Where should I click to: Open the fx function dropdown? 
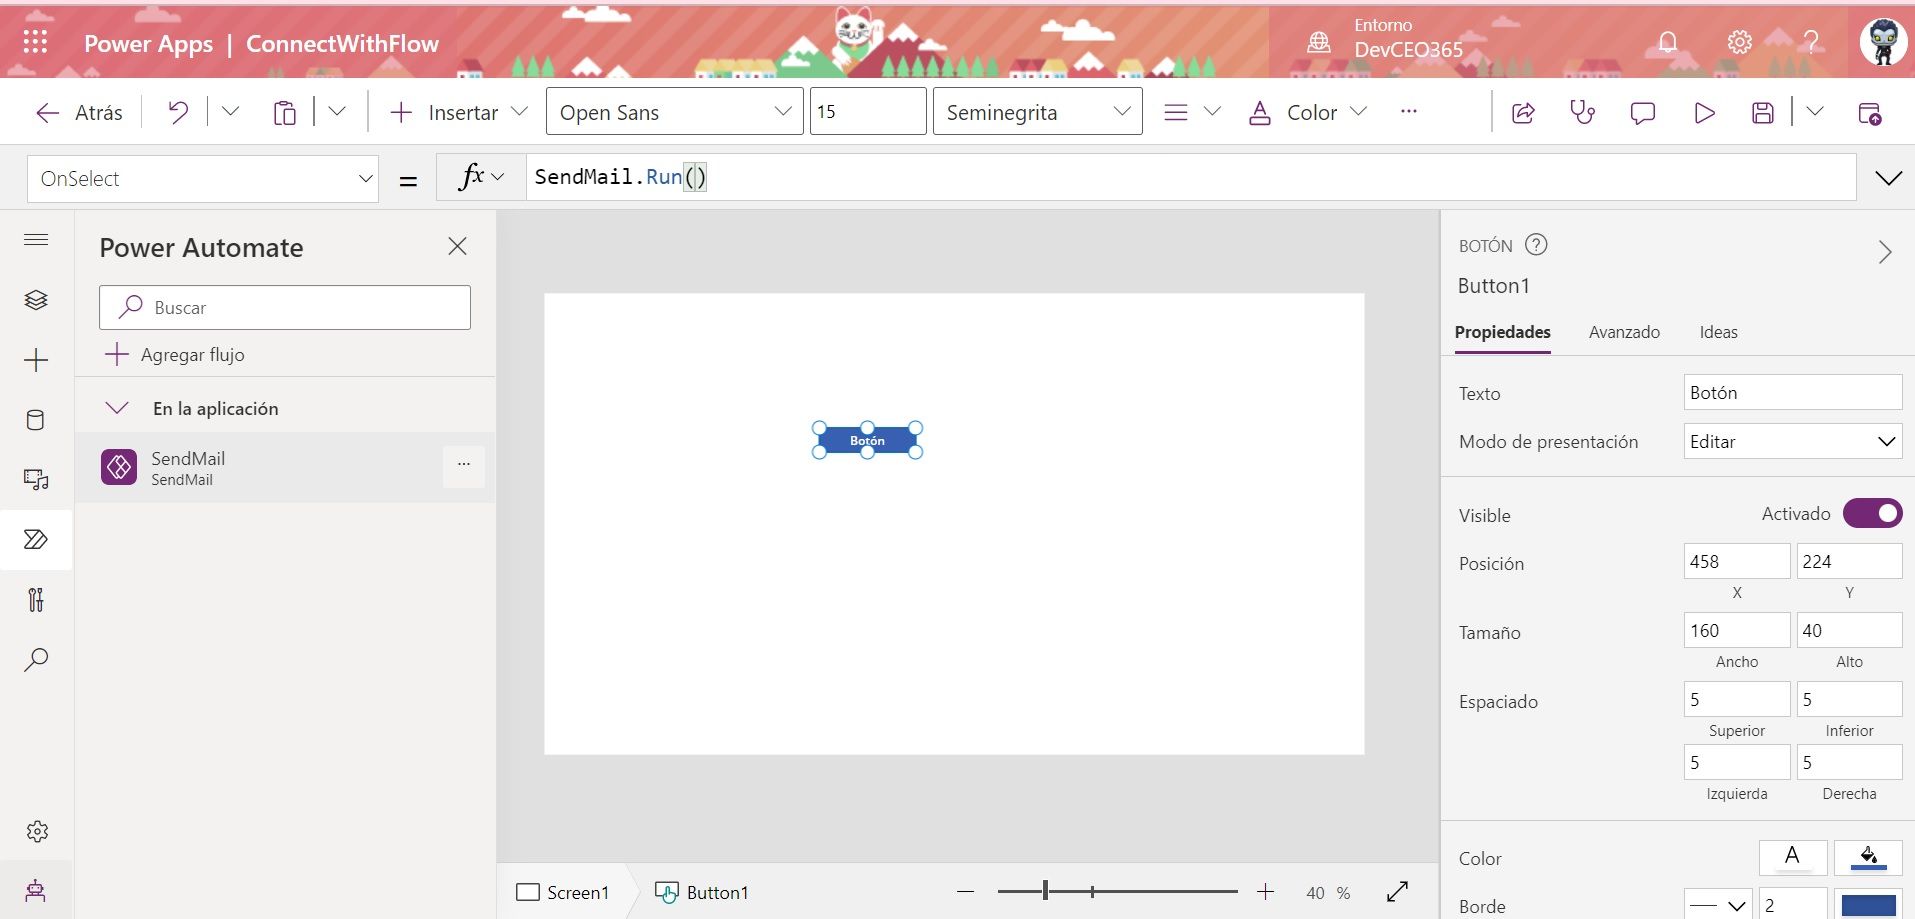tap(481, 177)
